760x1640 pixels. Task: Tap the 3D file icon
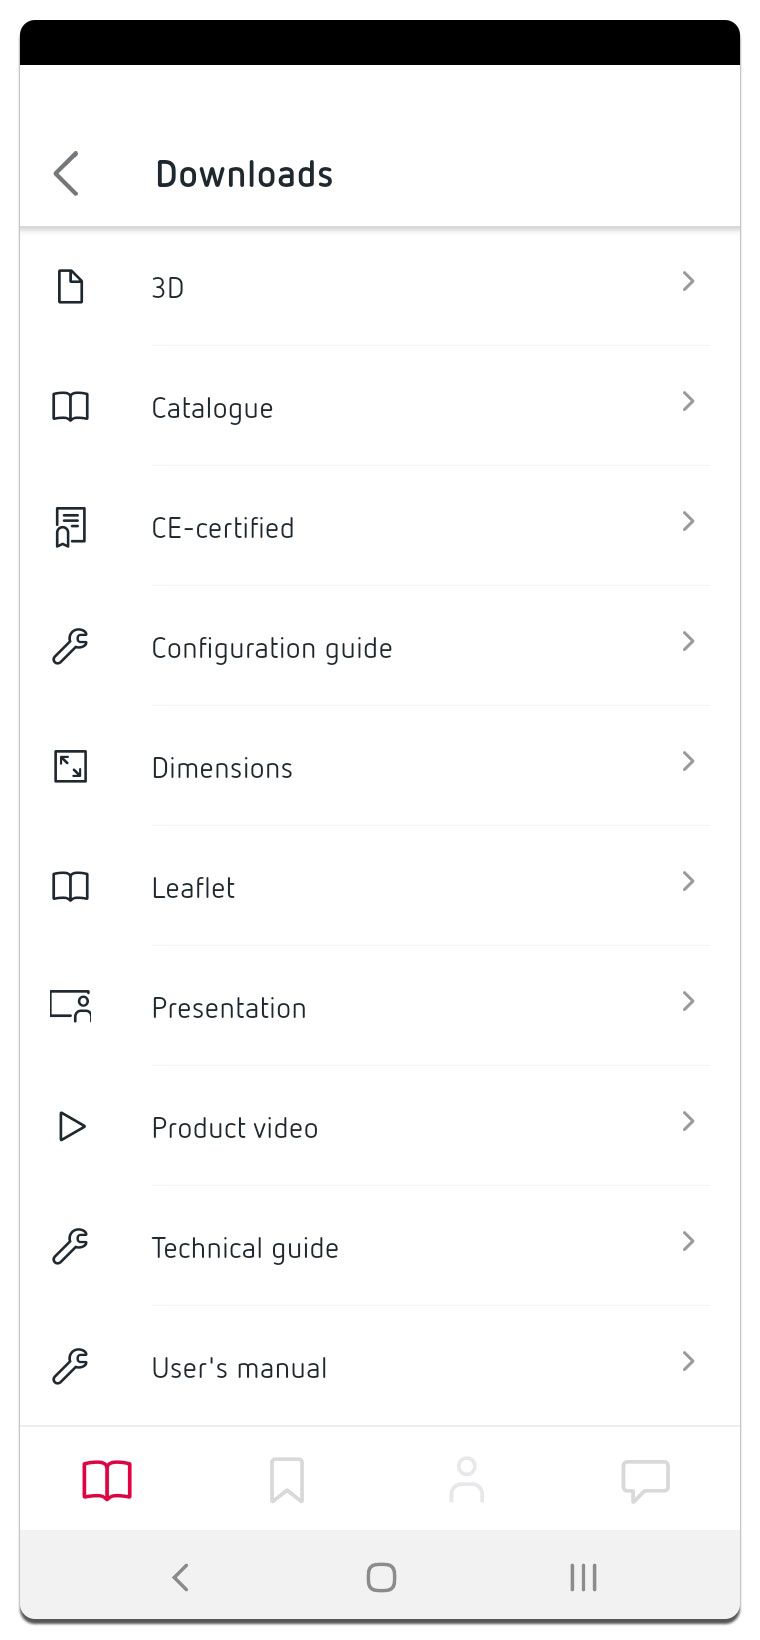pyautogui.click(x=70, y=287)
